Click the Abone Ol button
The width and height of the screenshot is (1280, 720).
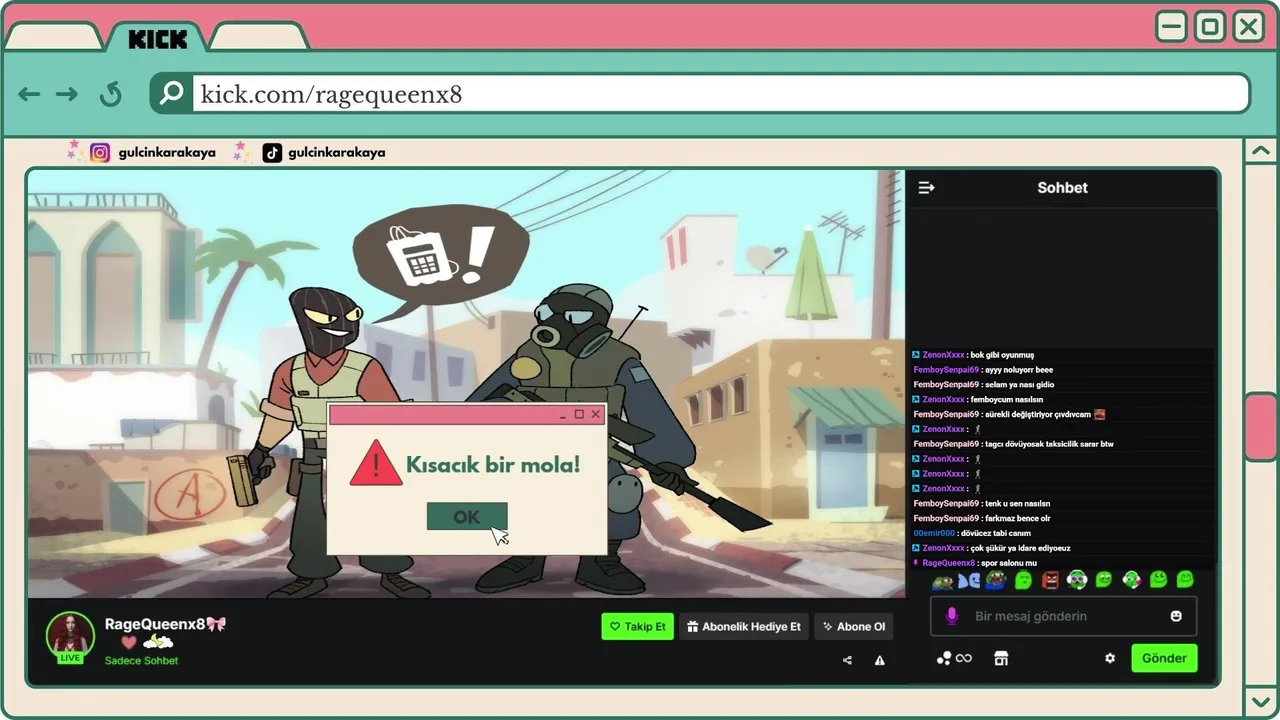pyautogui.click(x=854, y=627)
